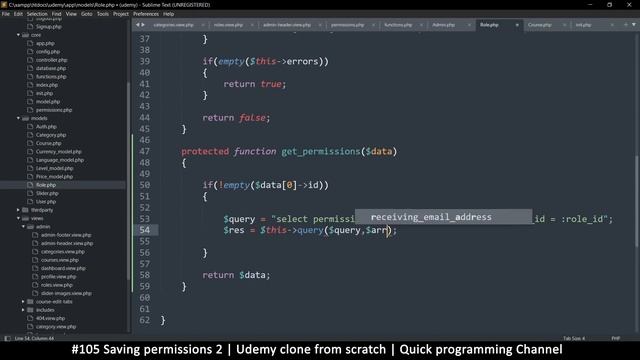Switch to the Admin.php tab
Screen dimensions: 640x360
(444, 25)
